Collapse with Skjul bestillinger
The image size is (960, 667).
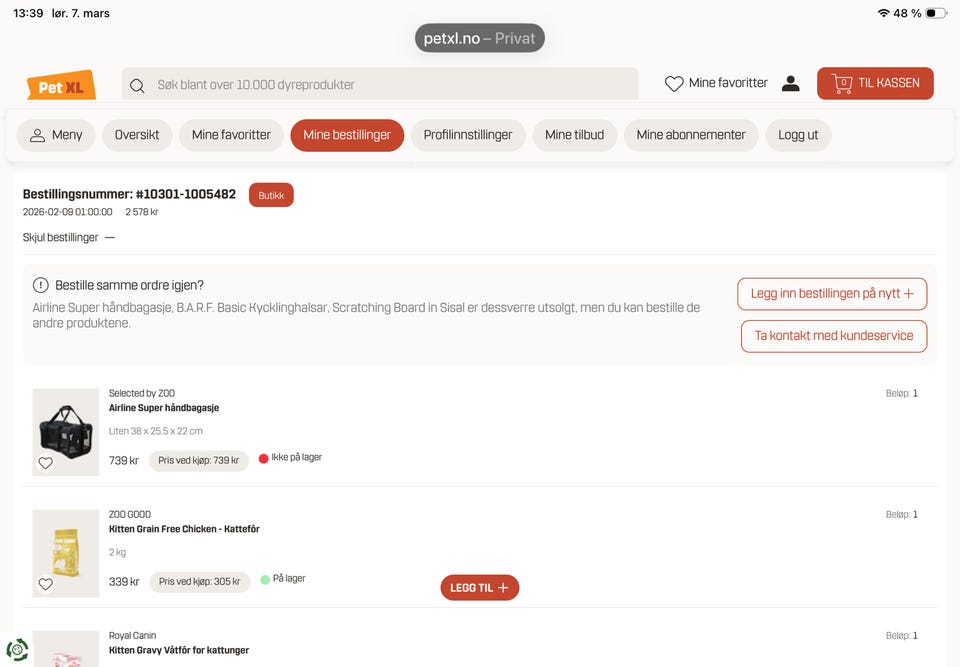[69, 238]
